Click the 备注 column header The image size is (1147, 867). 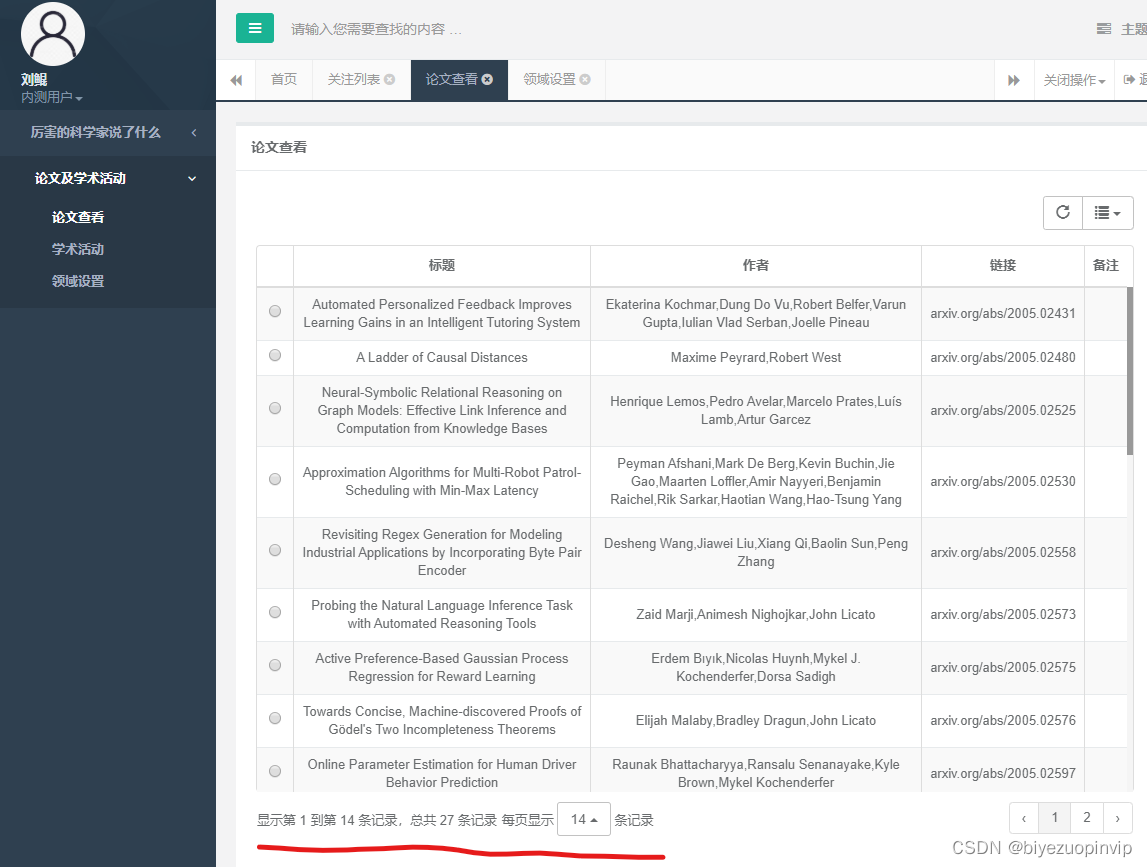(1106, 266)
